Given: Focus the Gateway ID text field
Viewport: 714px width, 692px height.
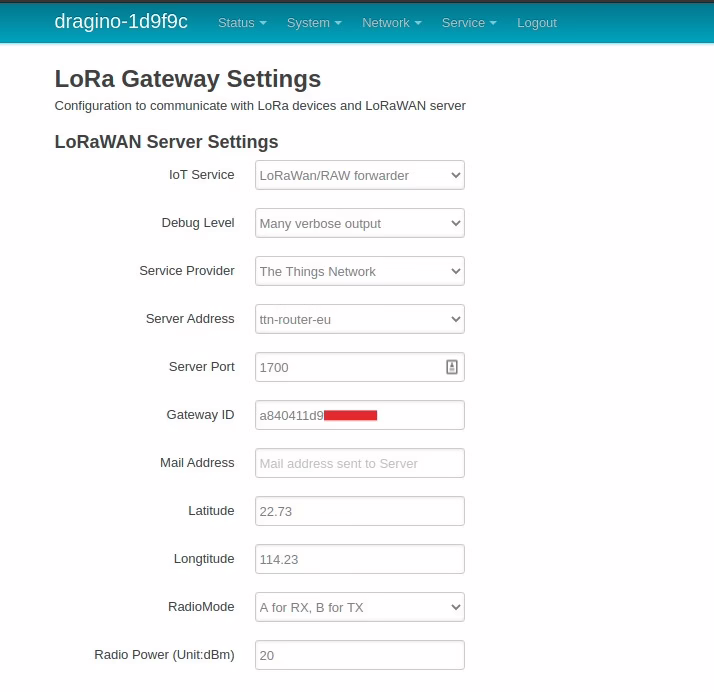Looking at the screenshot, I should [360, 415].
